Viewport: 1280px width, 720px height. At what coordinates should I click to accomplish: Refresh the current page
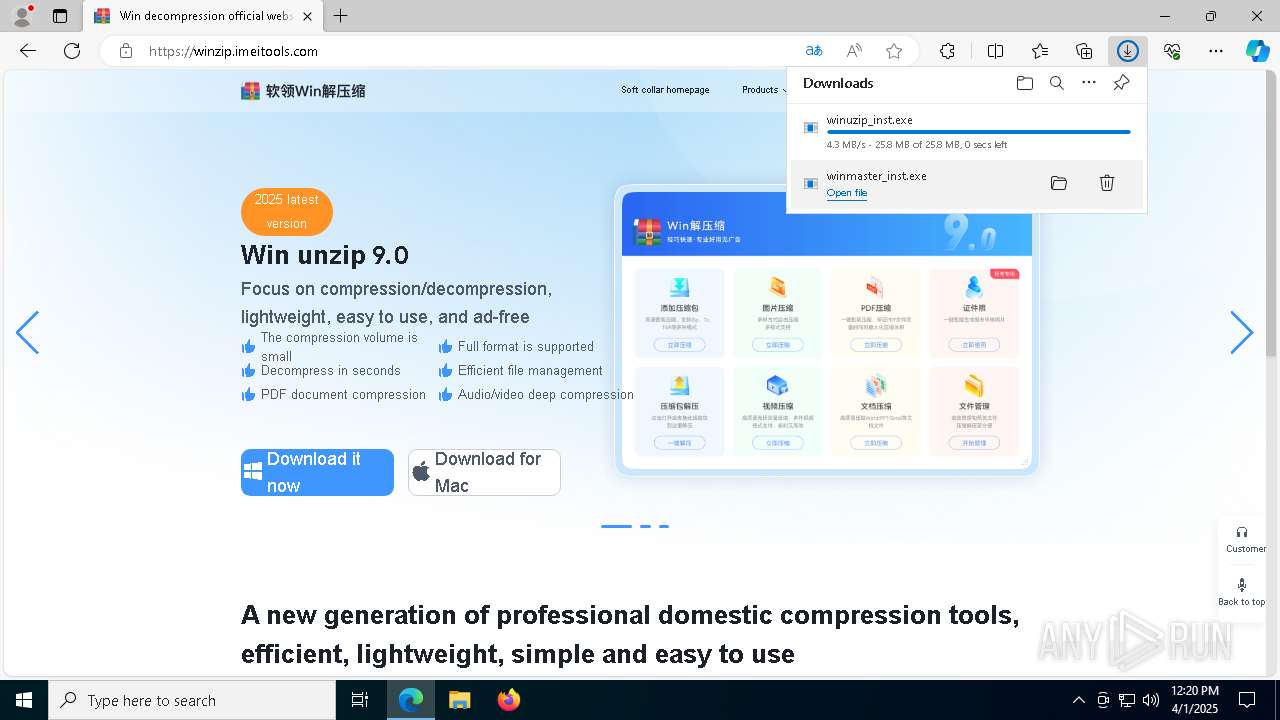(x=72, y=51)
